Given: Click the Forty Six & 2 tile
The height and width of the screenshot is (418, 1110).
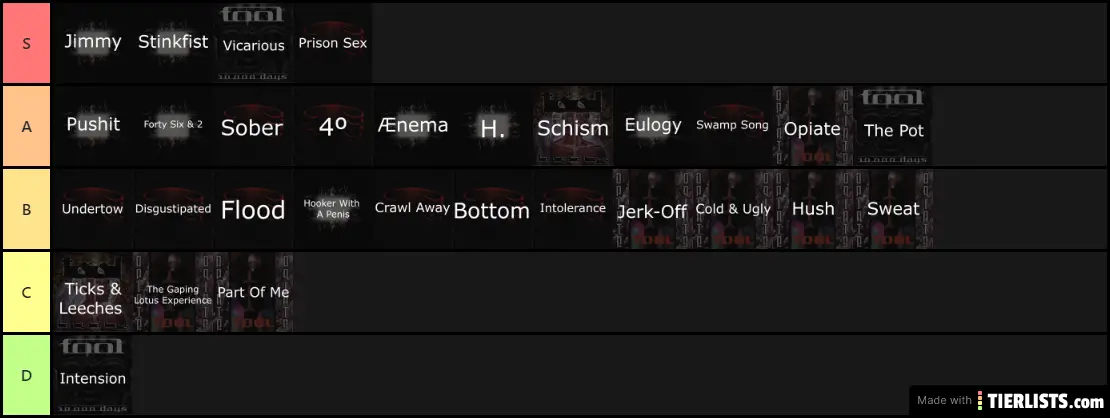Looking at the screenshot, I should coord(173,126).
